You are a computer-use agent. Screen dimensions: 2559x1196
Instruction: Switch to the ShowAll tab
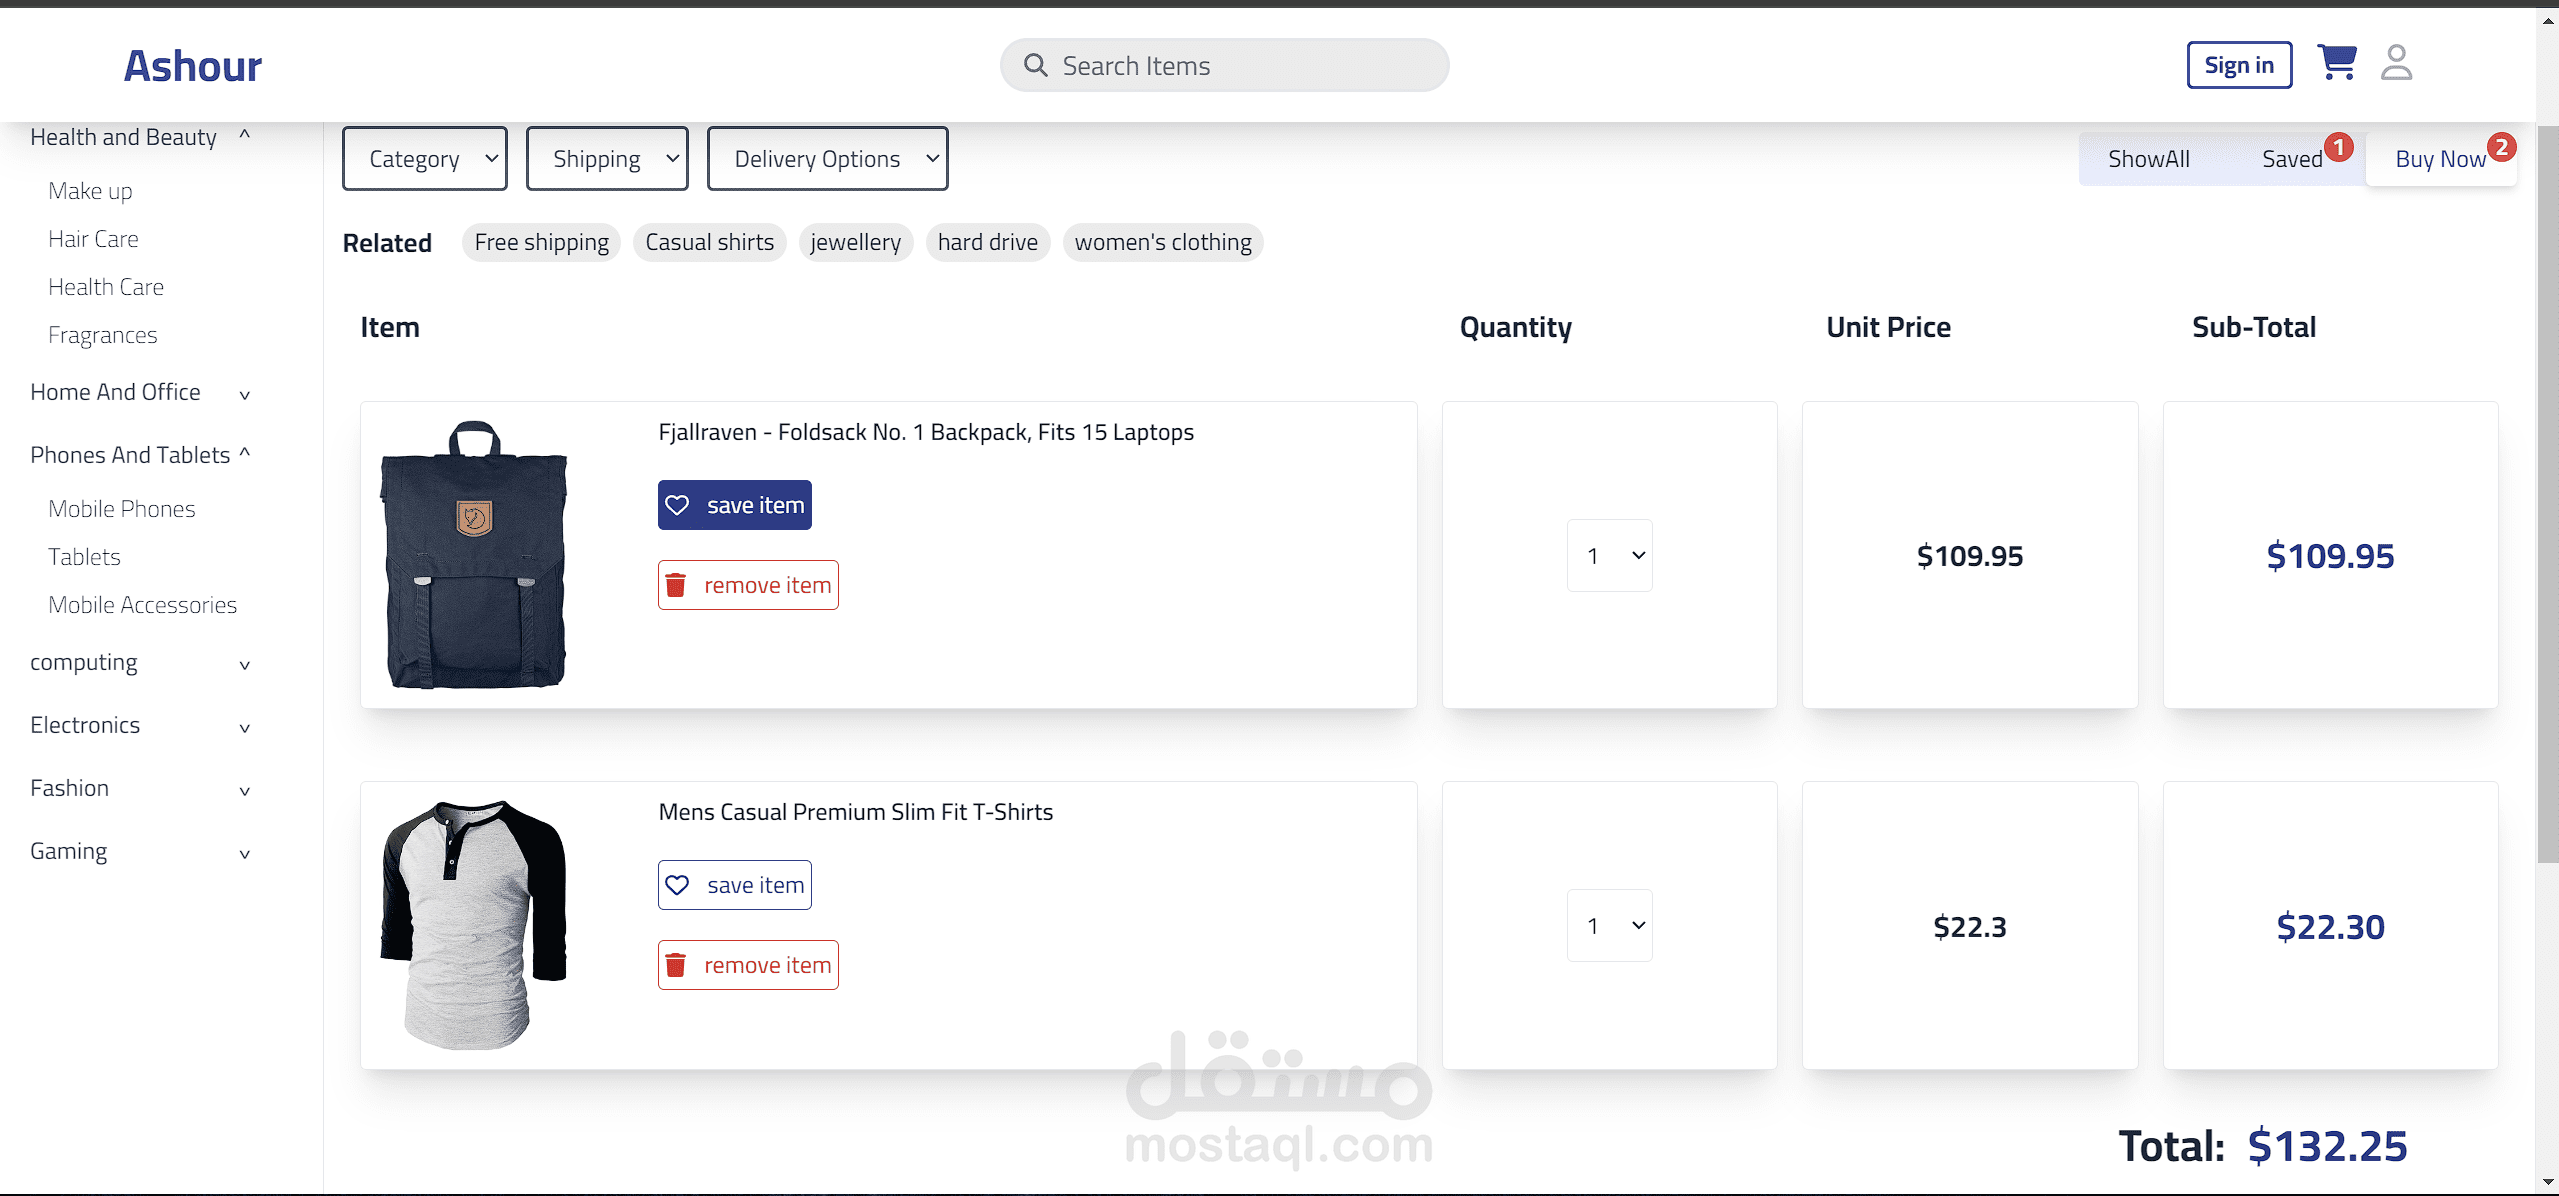coord(2149,159)
